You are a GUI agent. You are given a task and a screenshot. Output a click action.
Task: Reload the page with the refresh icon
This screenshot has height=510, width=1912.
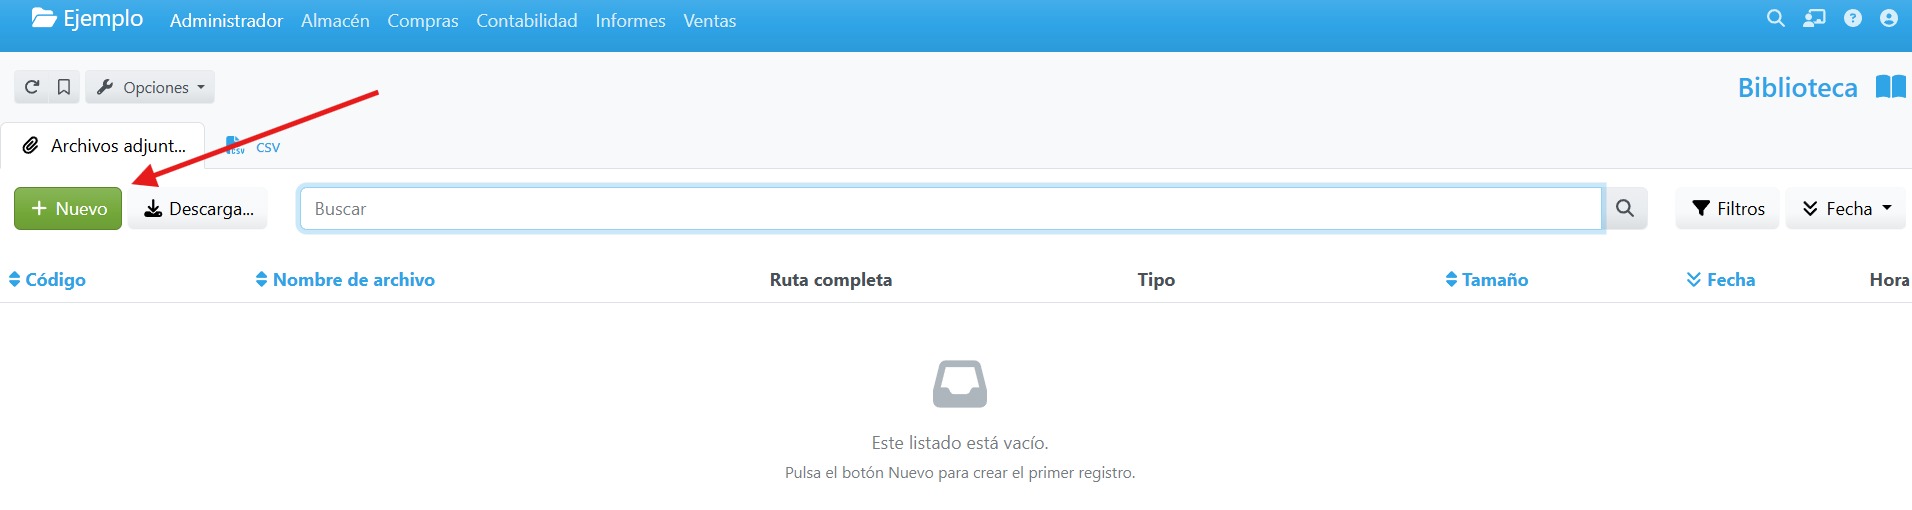point(32,87)
